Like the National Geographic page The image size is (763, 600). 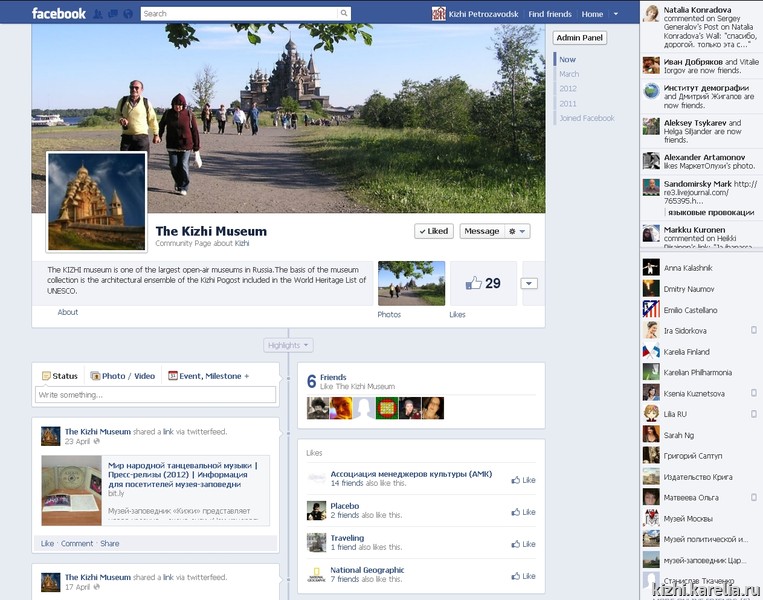pos(523,576)
